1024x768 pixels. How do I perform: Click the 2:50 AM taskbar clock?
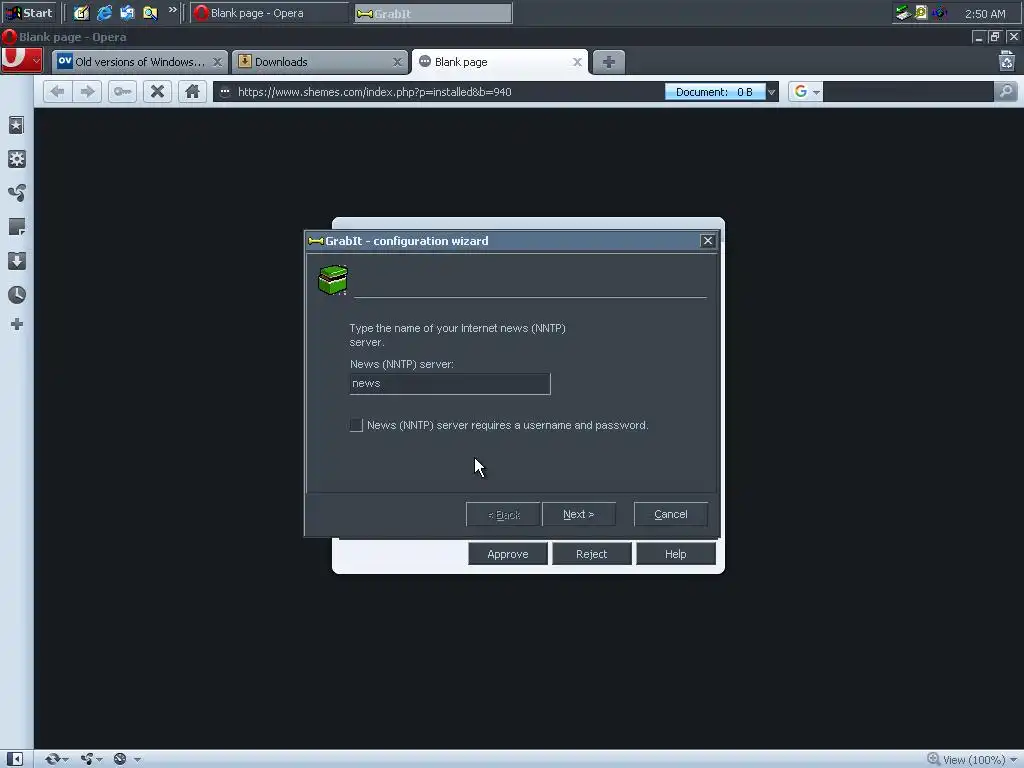(985, 14)
